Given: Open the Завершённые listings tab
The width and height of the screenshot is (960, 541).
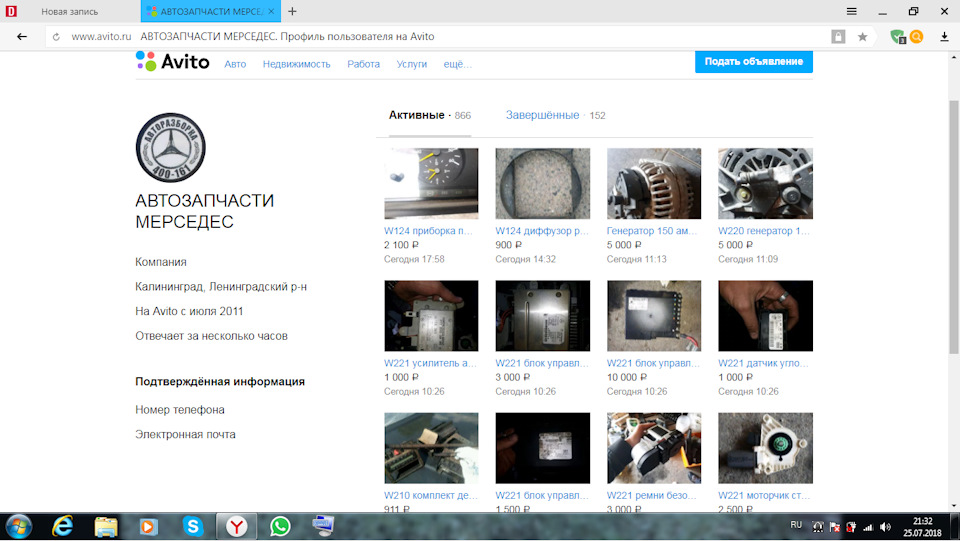Looking at the screenshot, I should pyautogui.click(x=555, y=115).
